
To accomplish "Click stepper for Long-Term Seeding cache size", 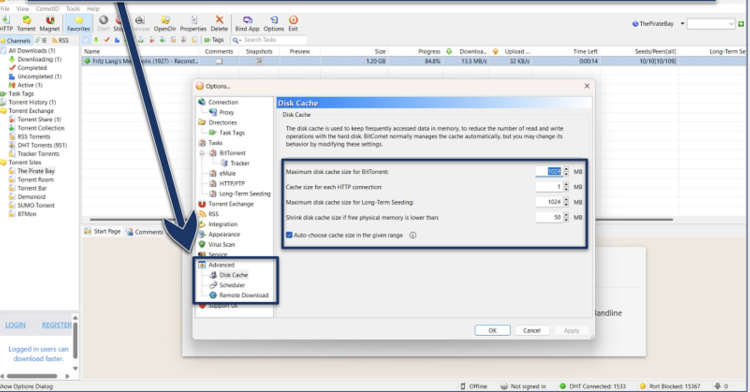I will tap(566, 202).
